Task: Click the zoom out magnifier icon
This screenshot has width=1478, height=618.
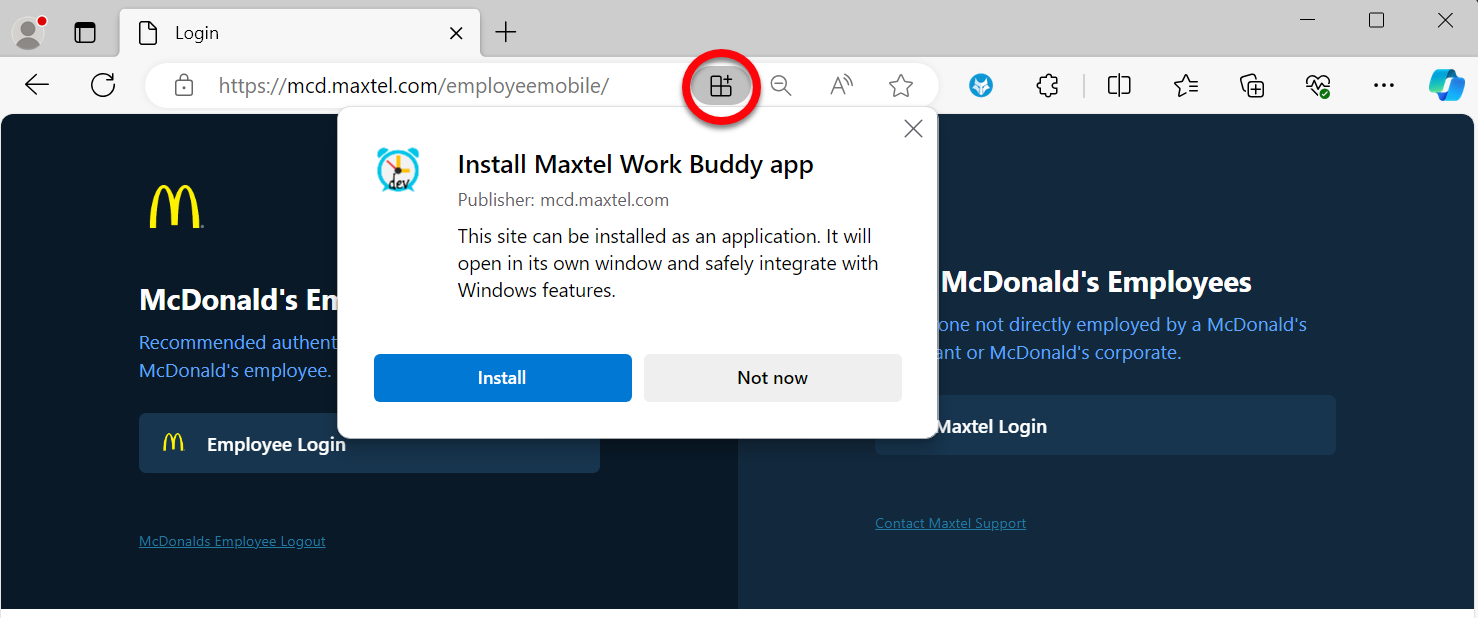Action: tap(781, 86)
